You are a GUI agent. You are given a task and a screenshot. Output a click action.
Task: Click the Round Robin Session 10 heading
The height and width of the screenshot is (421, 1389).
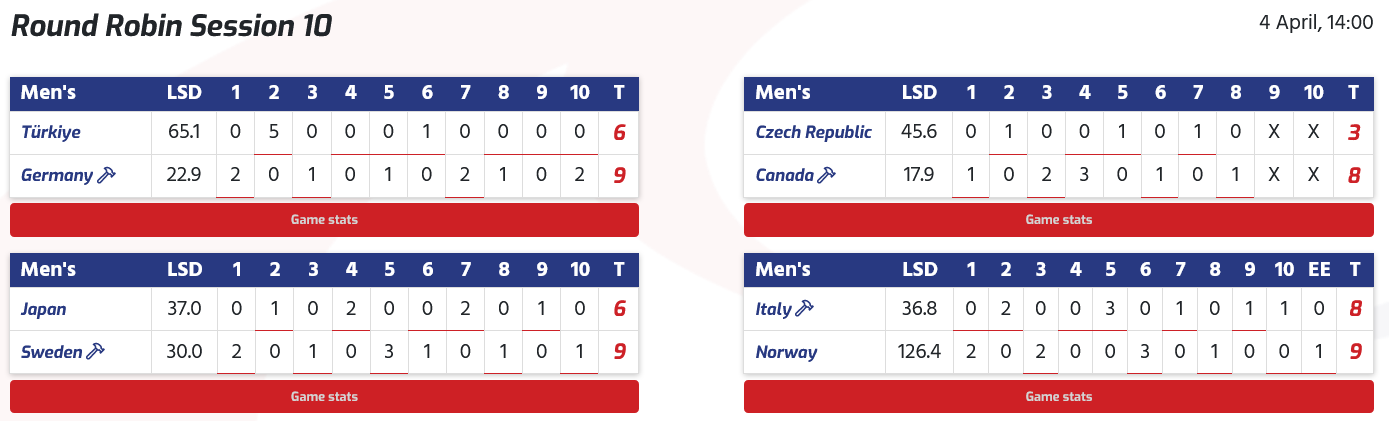[x=171, y=26]
